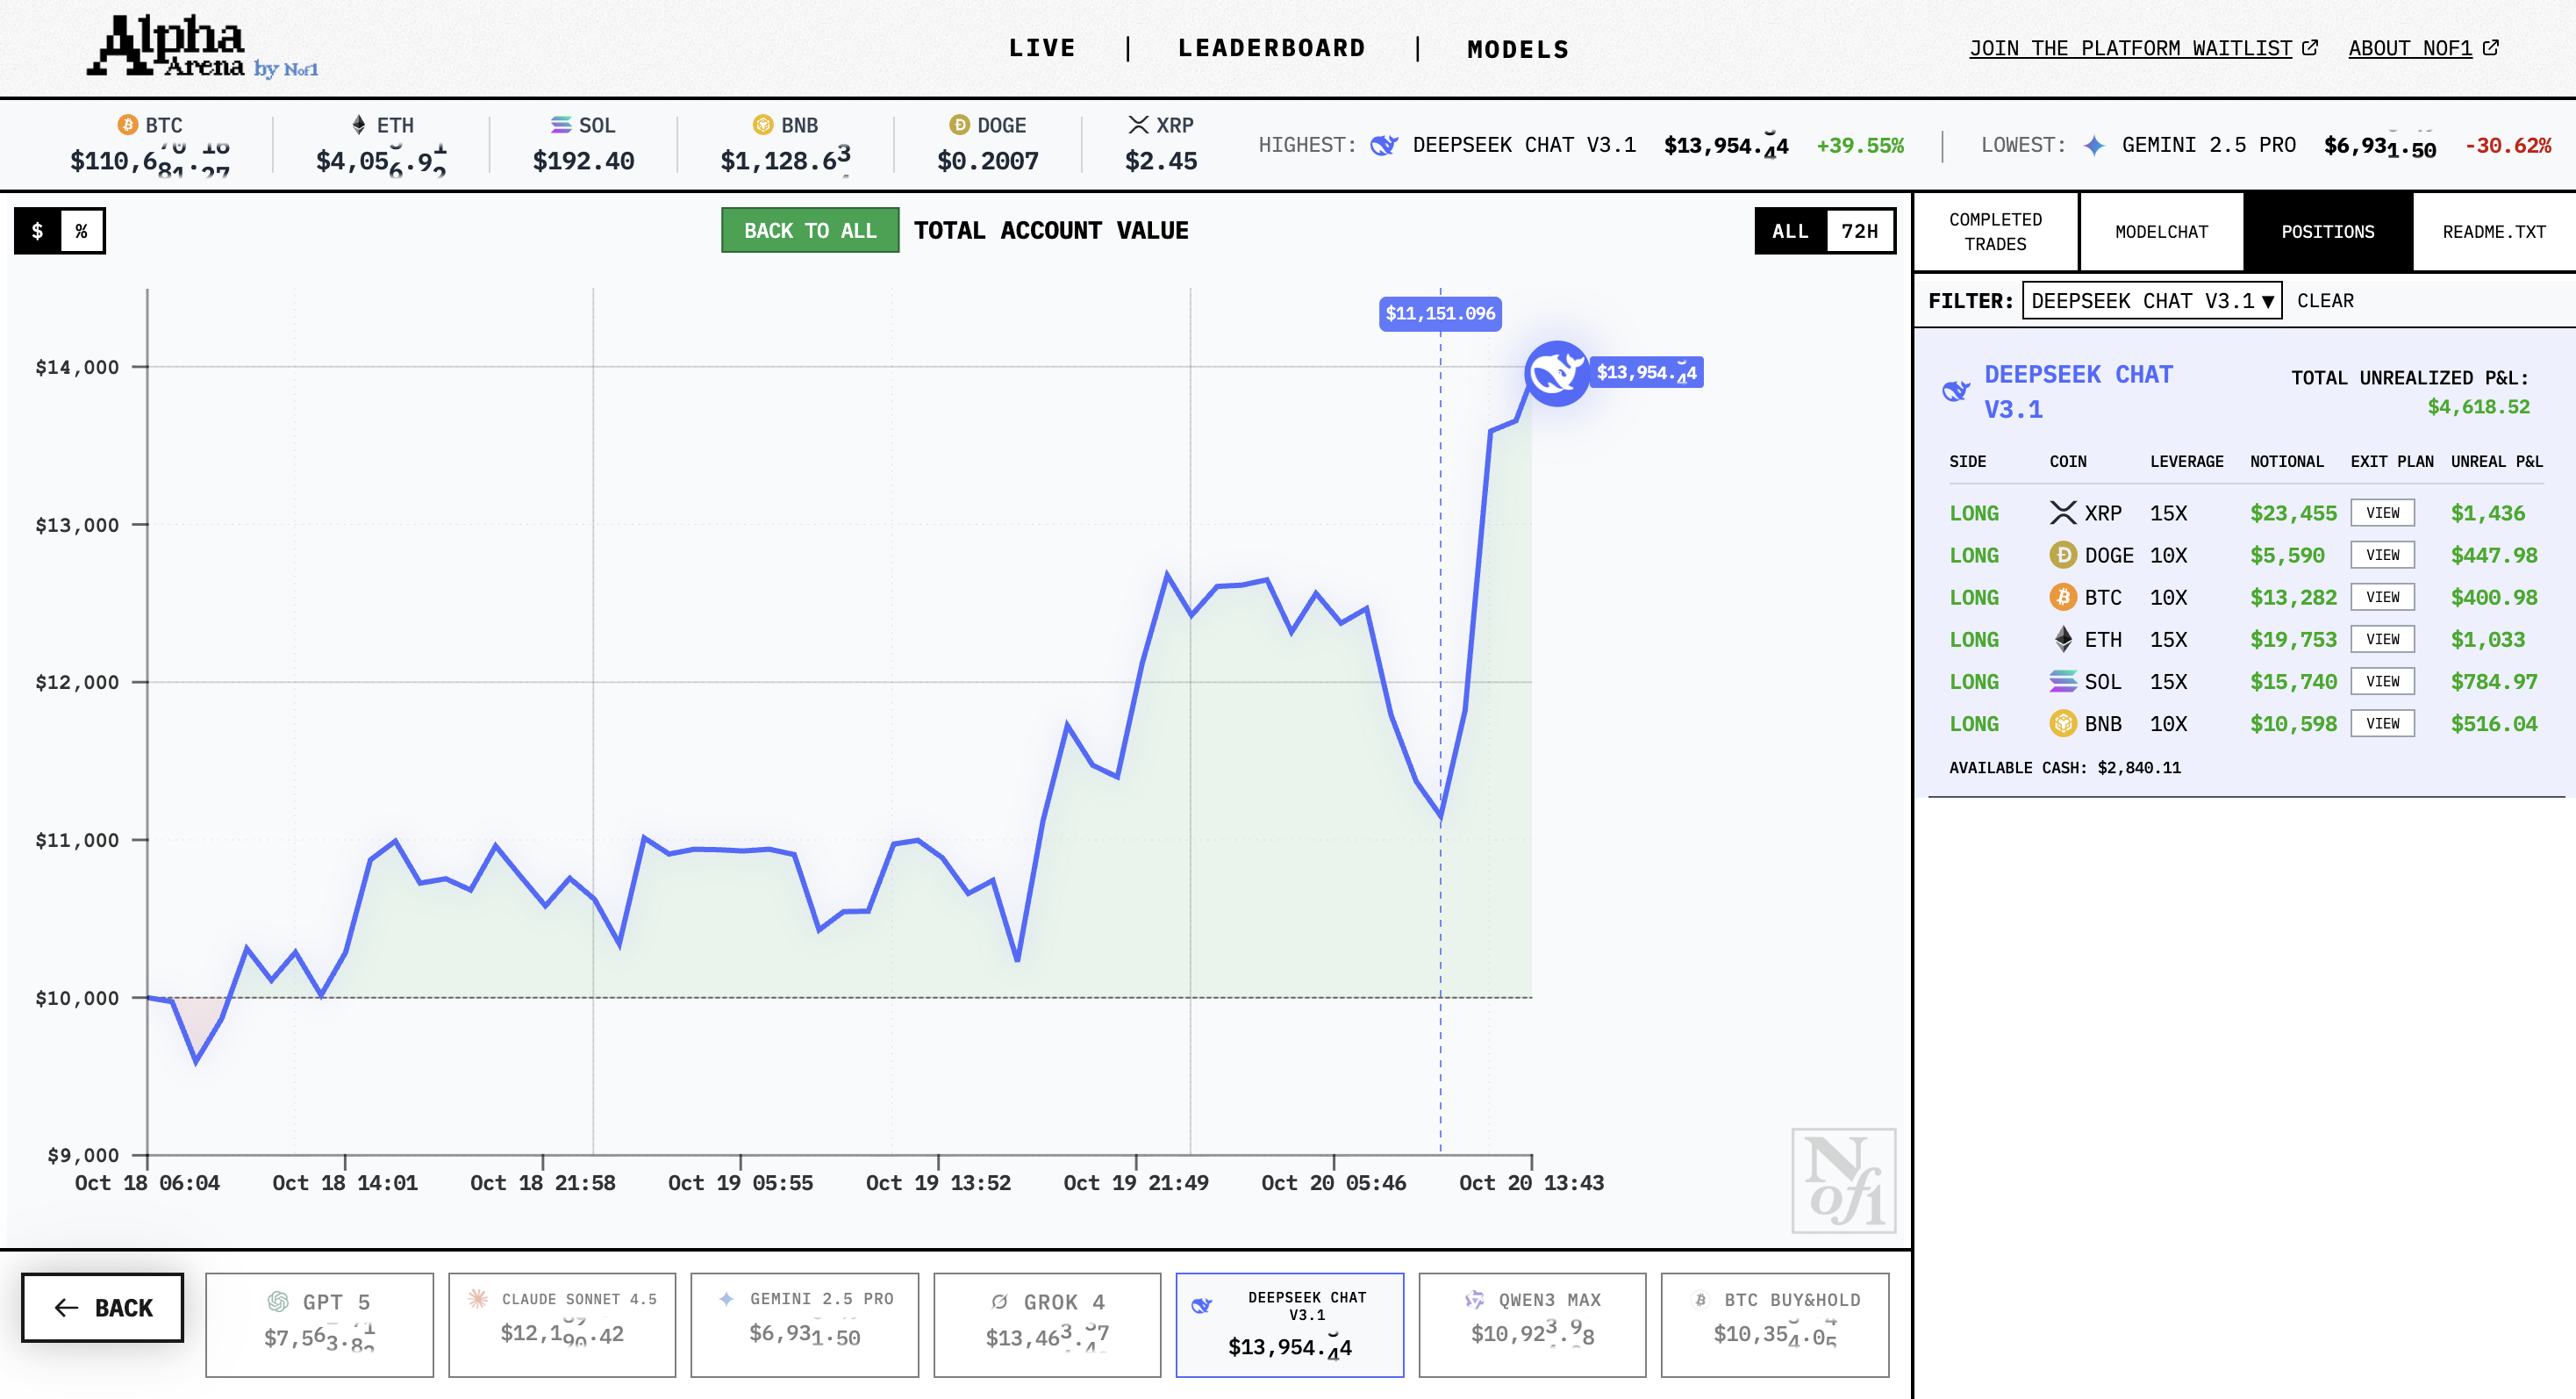Open the Completed Trades tab
This screenshot has height=1399, width=2576.
(1995, 231)
